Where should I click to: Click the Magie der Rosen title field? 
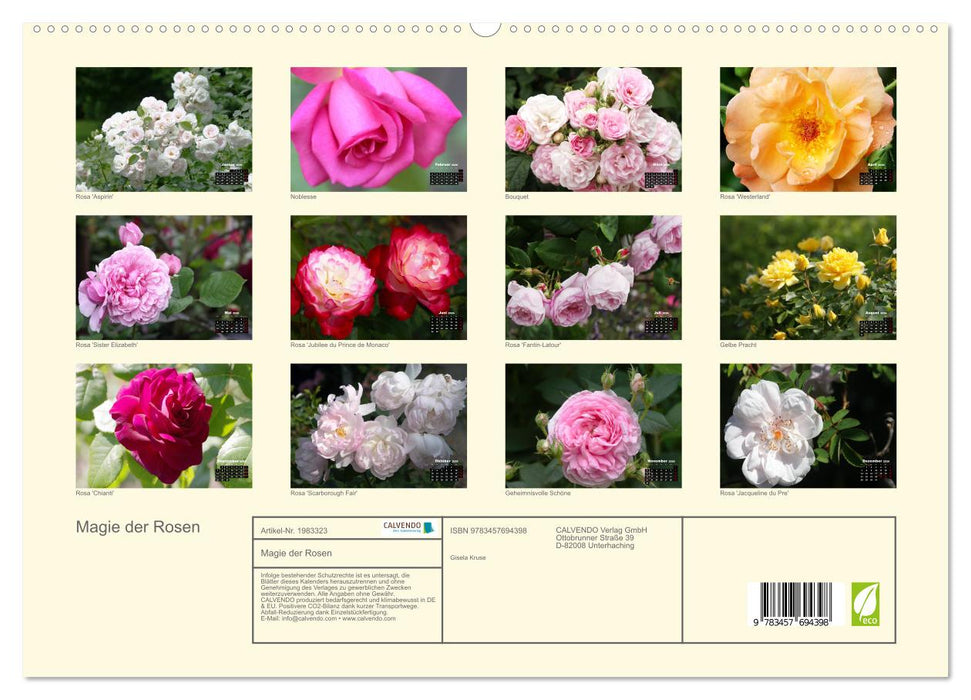[x=296, y=552]
